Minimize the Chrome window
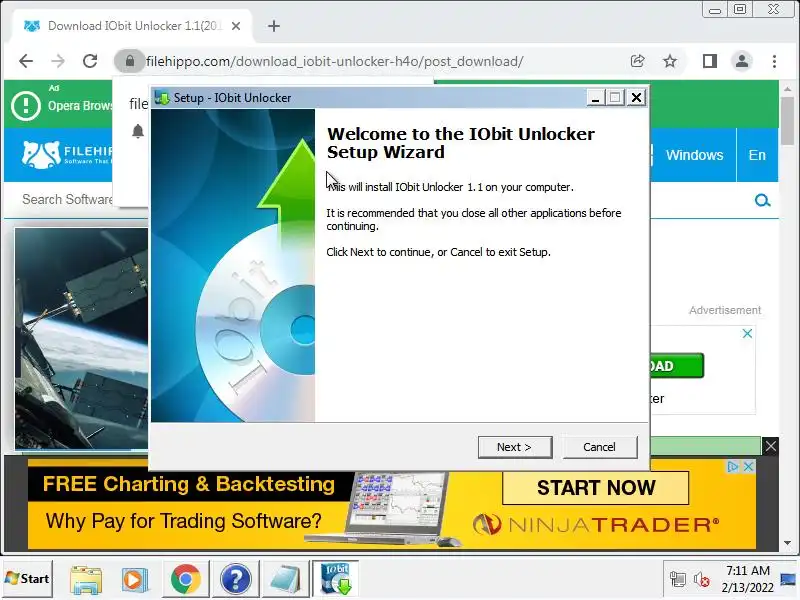Image resolution: width=800 pixels, height=600 pixels. pyautogui.click(x=715, y=10)
